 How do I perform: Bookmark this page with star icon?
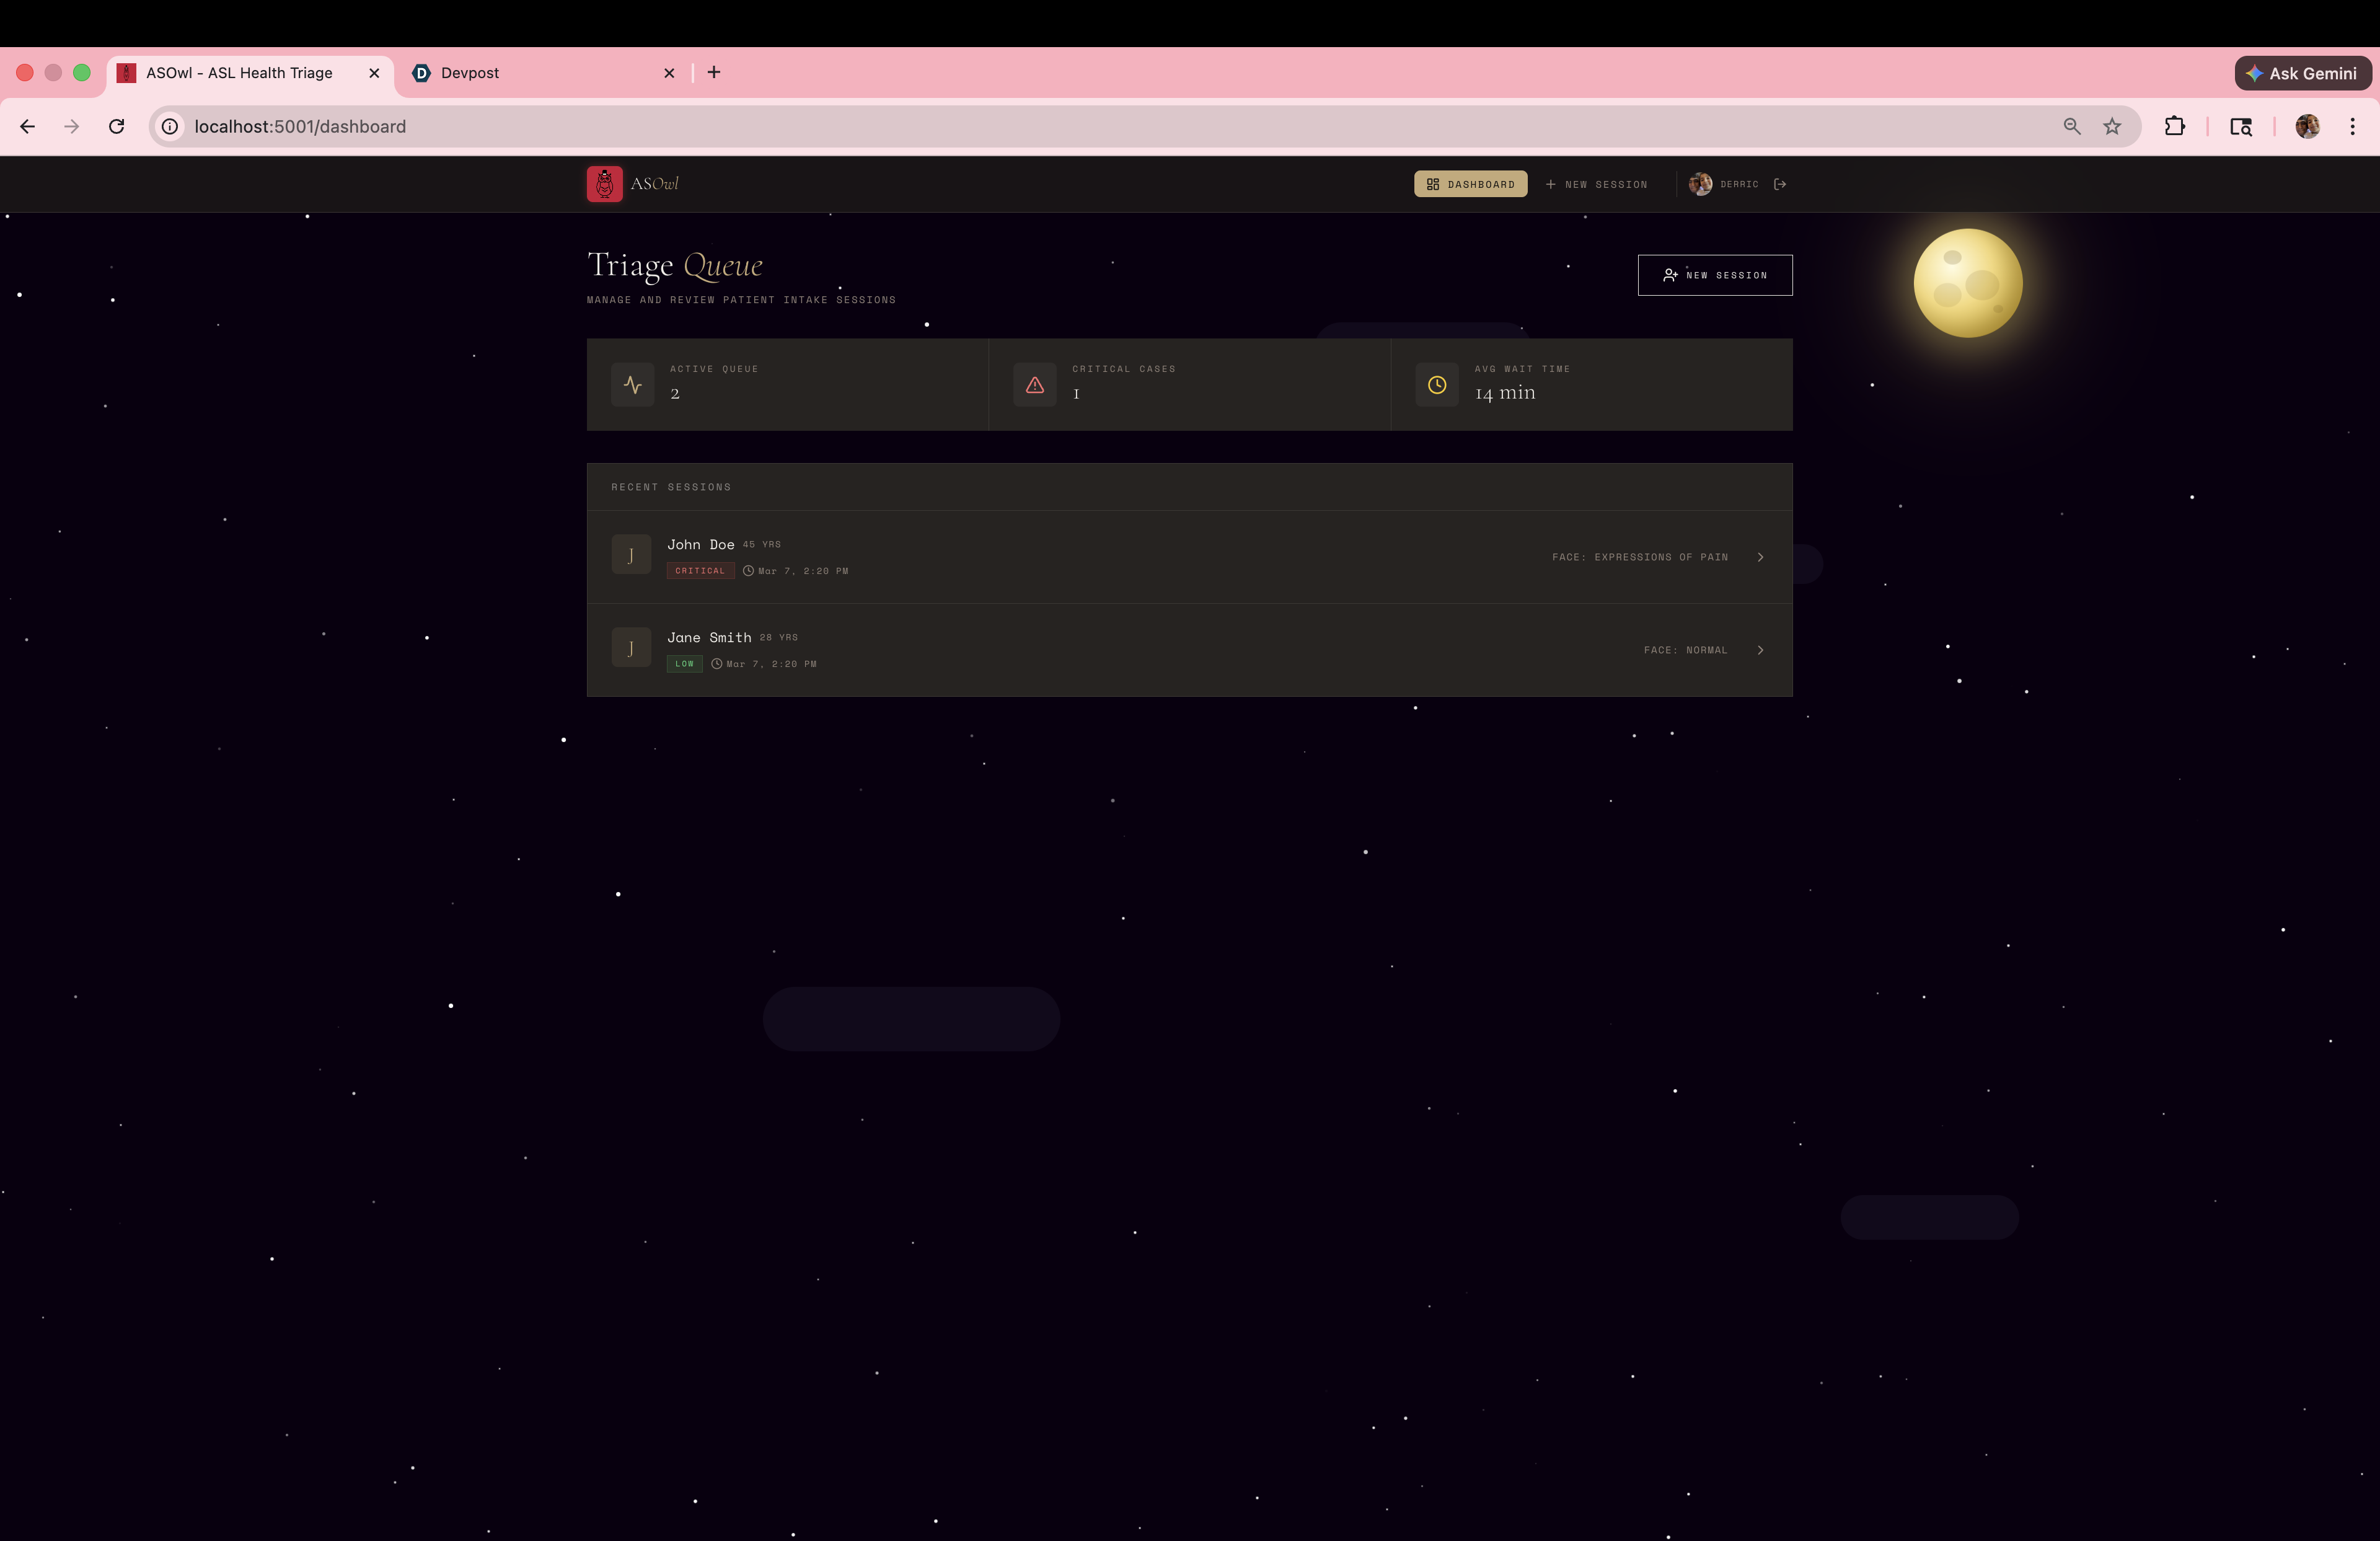click(2111, 126)
